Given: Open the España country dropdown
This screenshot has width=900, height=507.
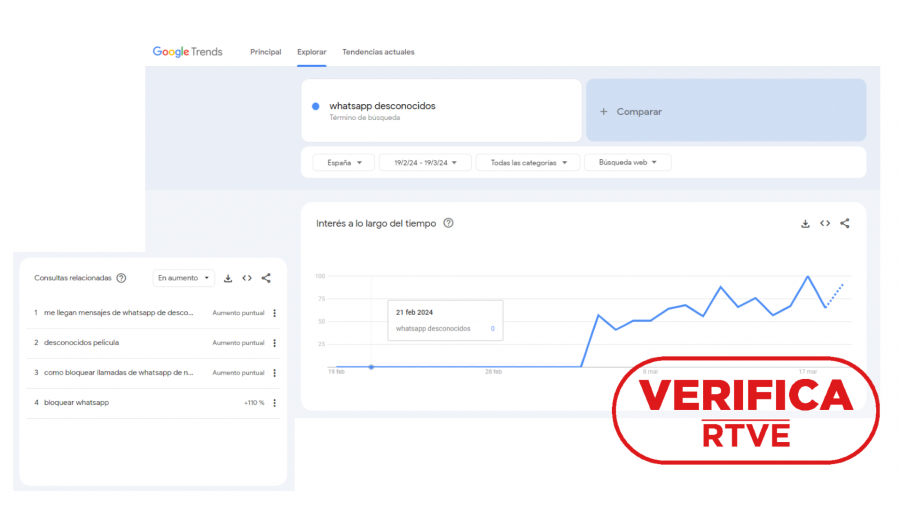Looking at the screenshot, I should tap(344, 162).
